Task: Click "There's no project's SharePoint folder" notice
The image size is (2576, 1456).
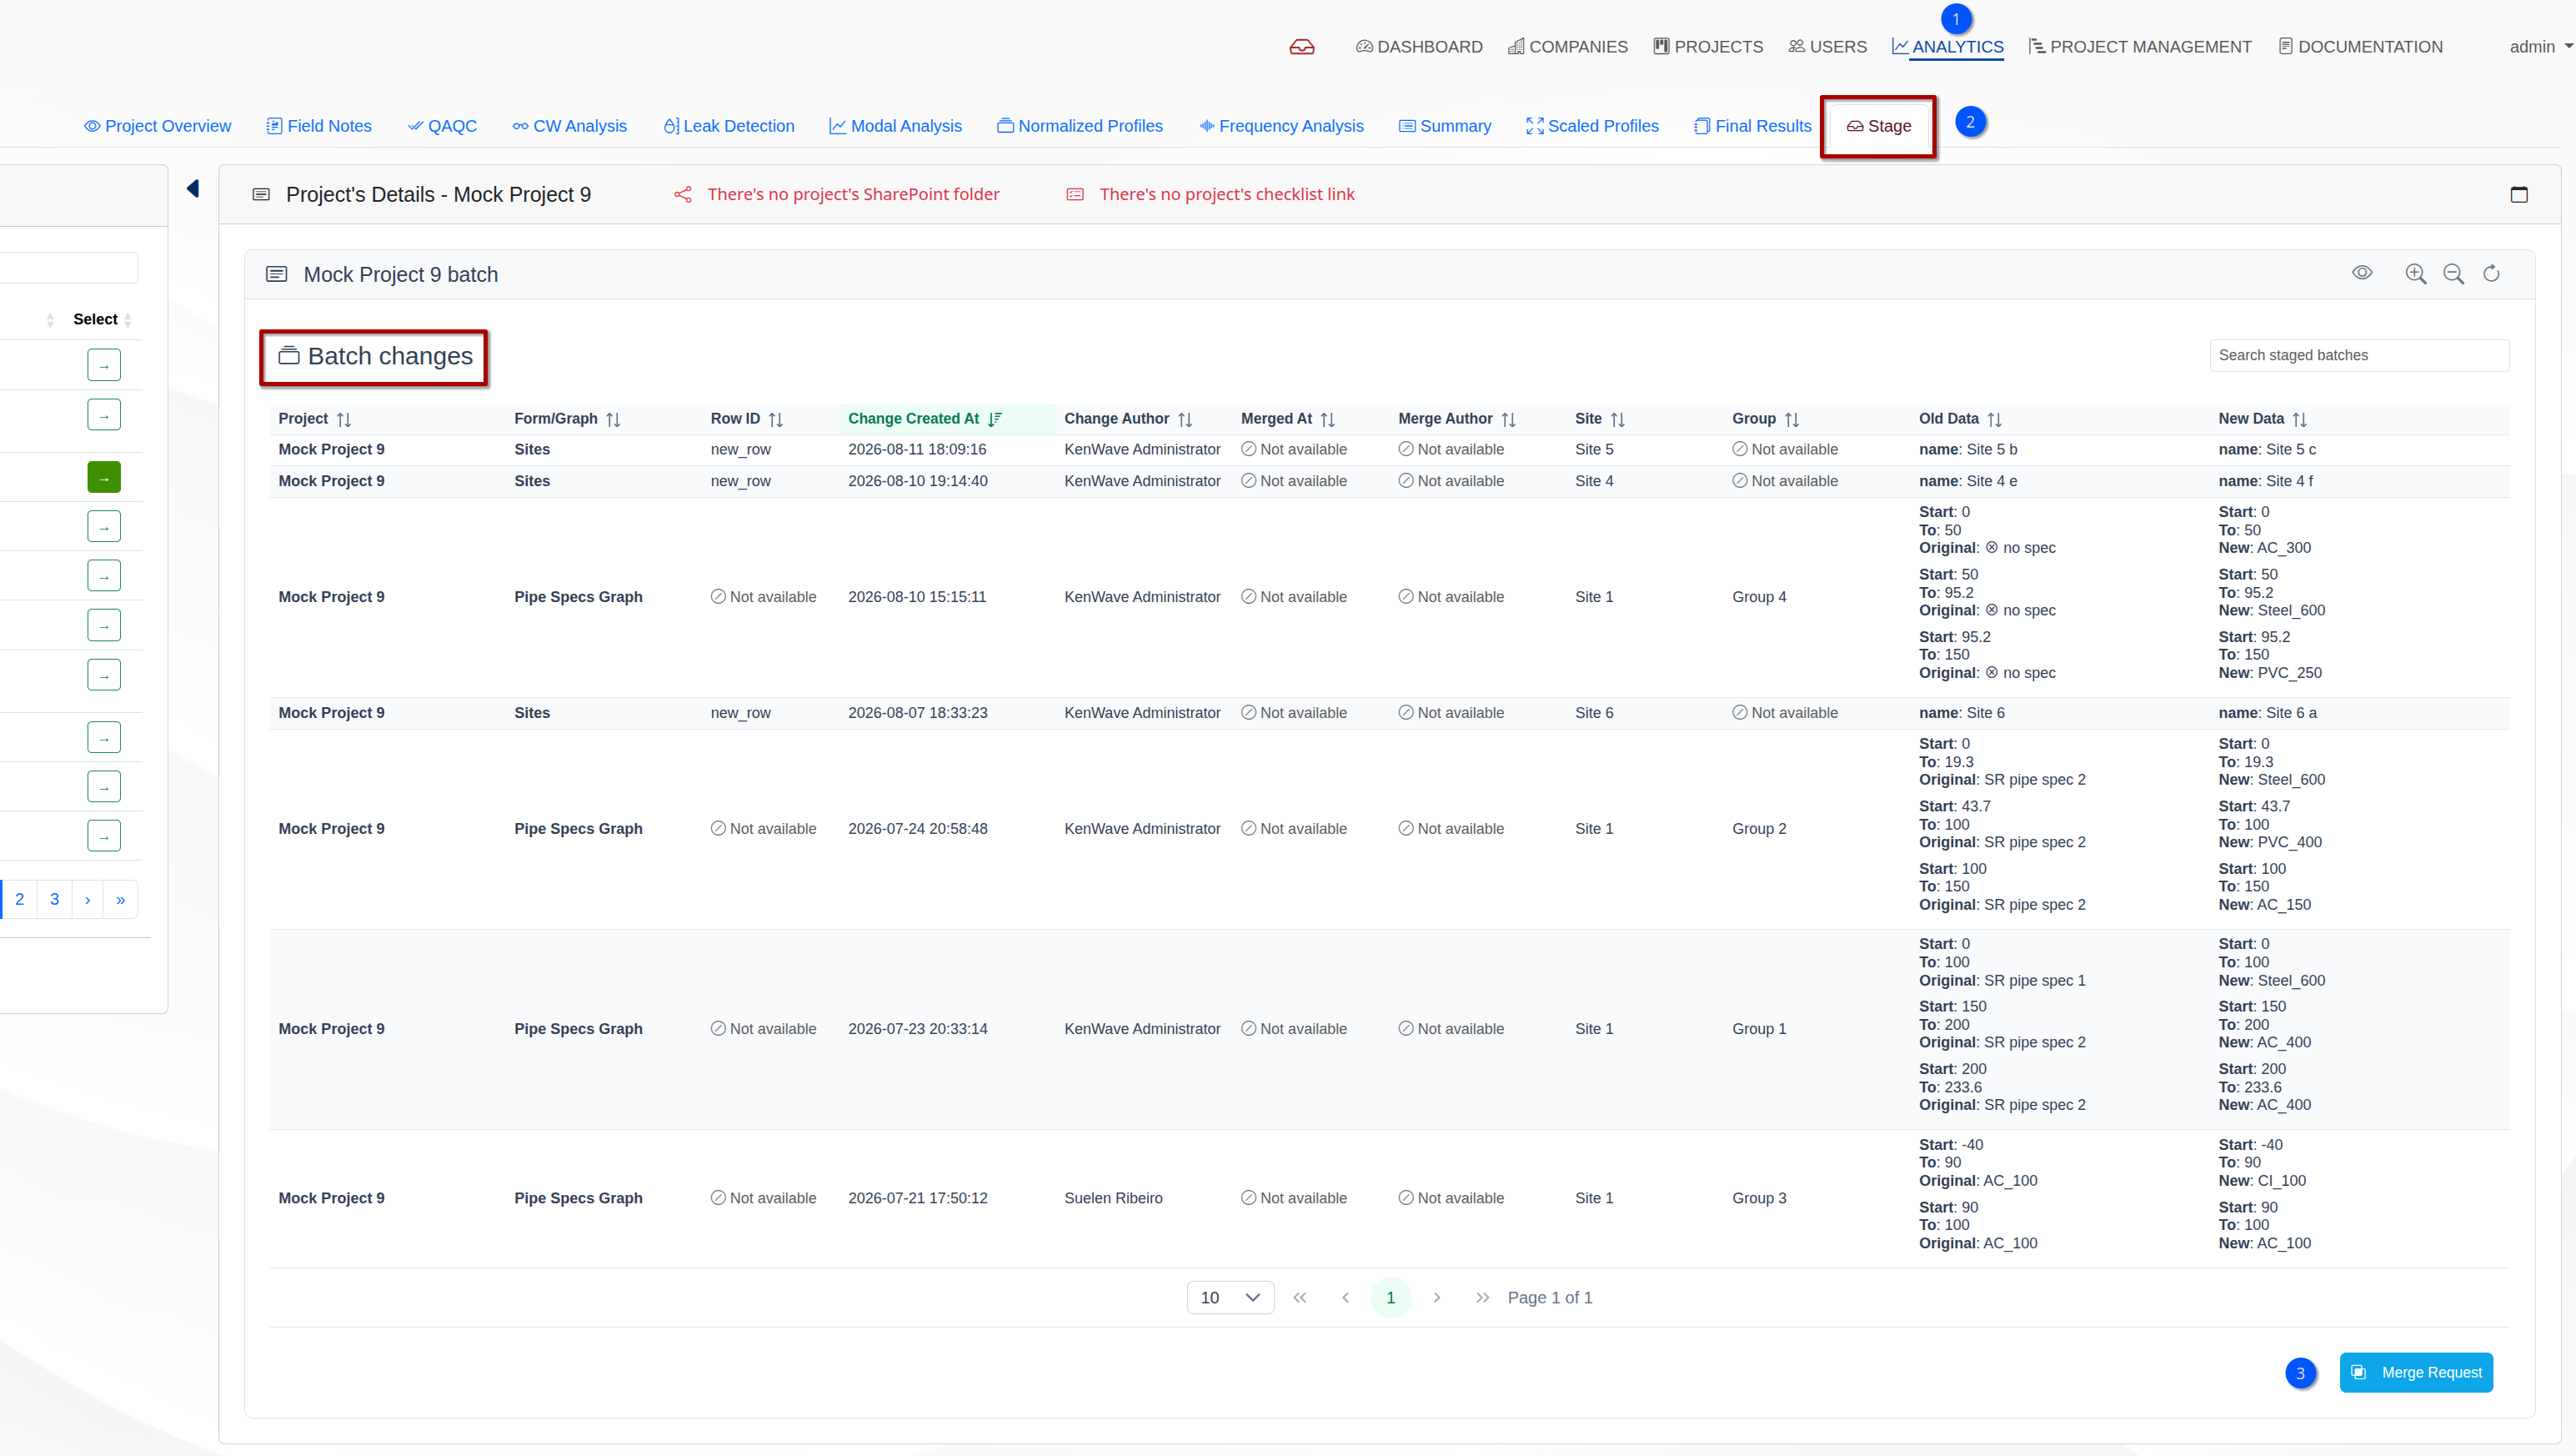Action: (853, 194)
